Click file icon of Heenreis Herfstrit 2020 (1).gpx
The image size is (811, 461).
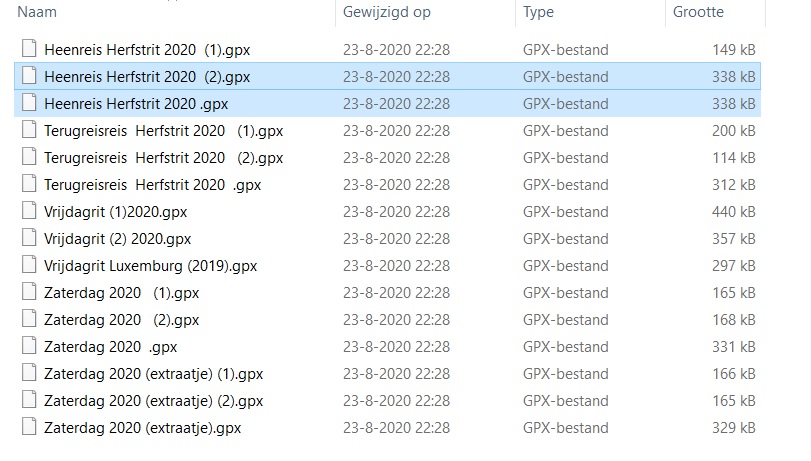pos(29,49)
